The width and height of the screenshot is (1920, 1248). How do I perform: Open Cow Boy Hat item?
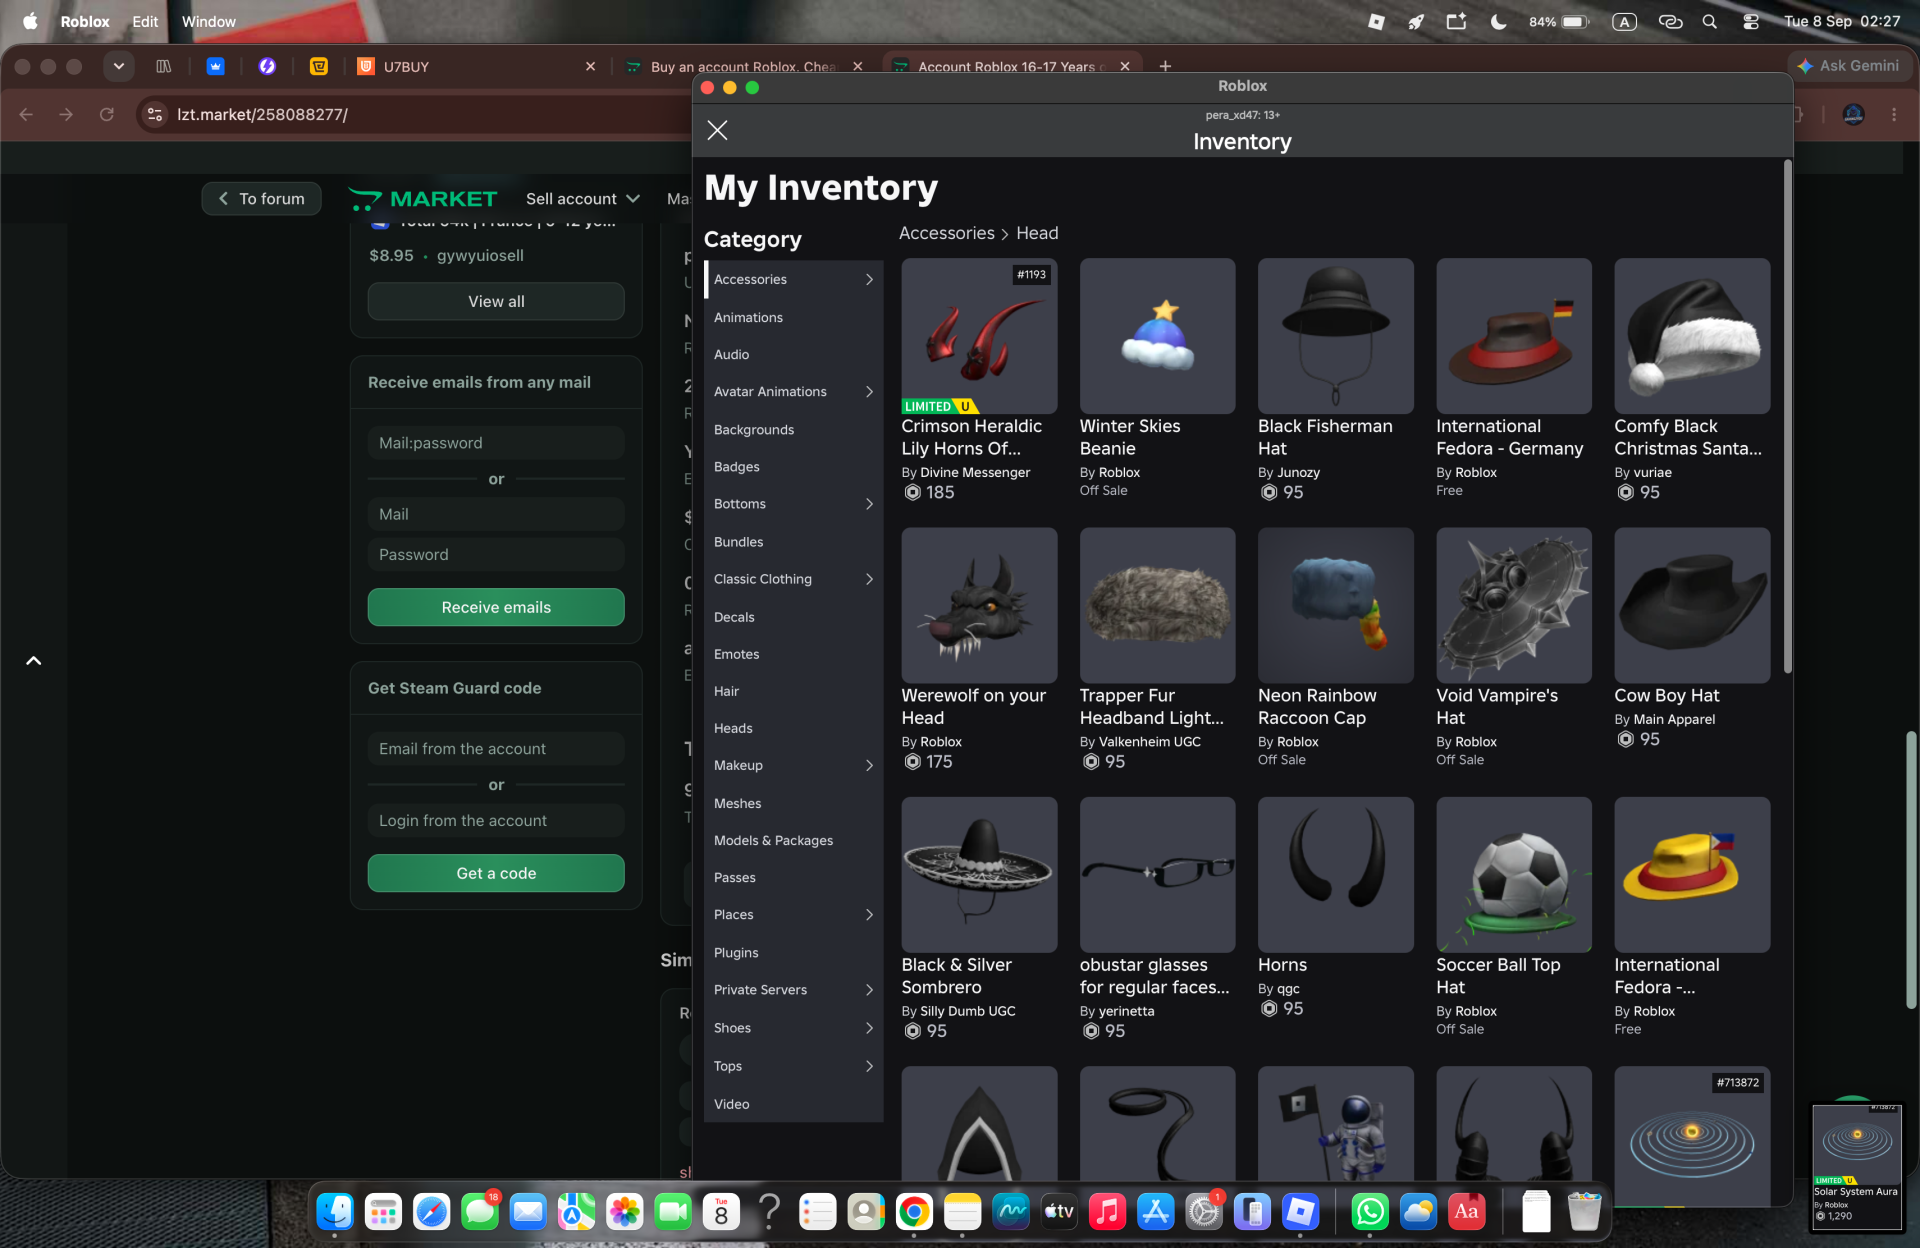tap(1692, 606)
